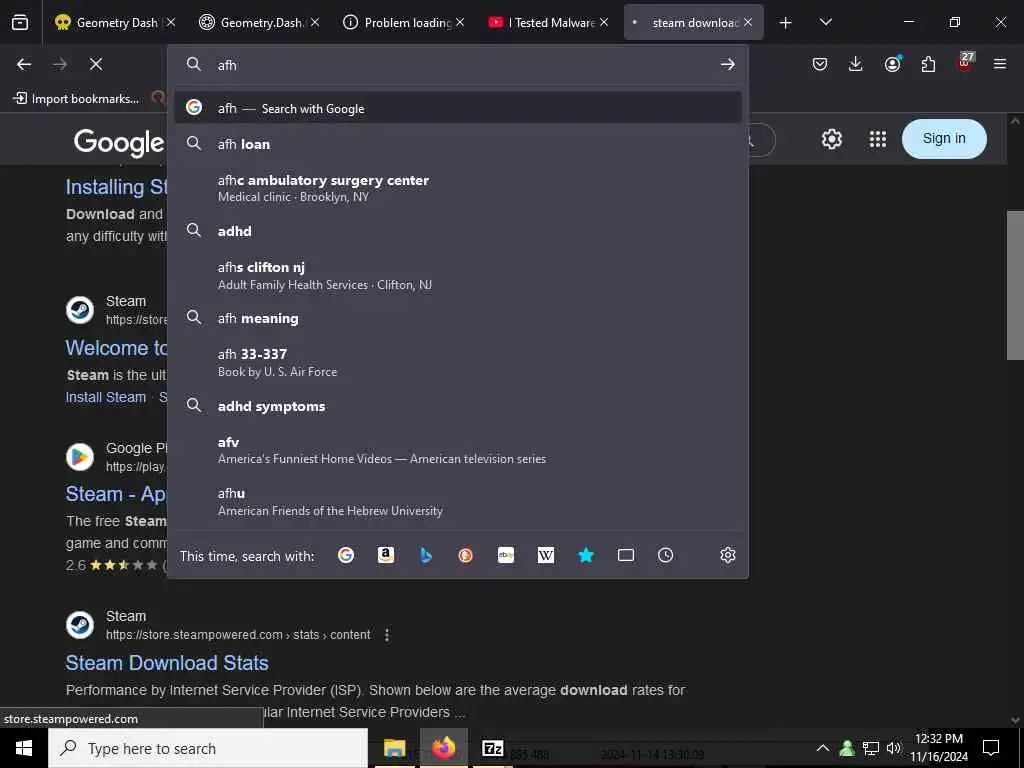Choose the afh 33-337 suggestion
1024x768 pixels.
[x=458, y=362]
